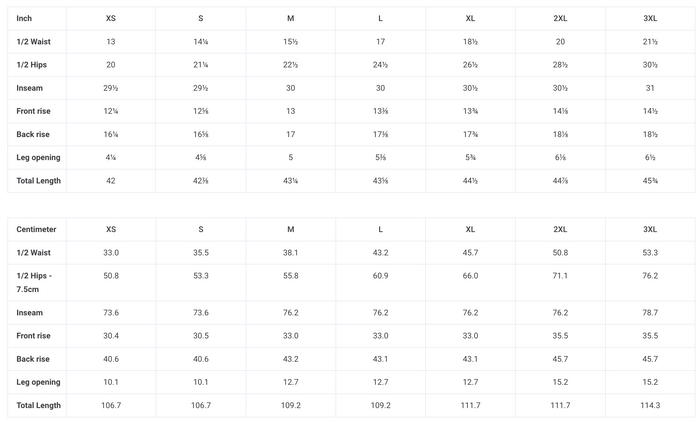Click the 42 total length value for XS
Viewport: 700px width, 422px height.
point(110,181)
